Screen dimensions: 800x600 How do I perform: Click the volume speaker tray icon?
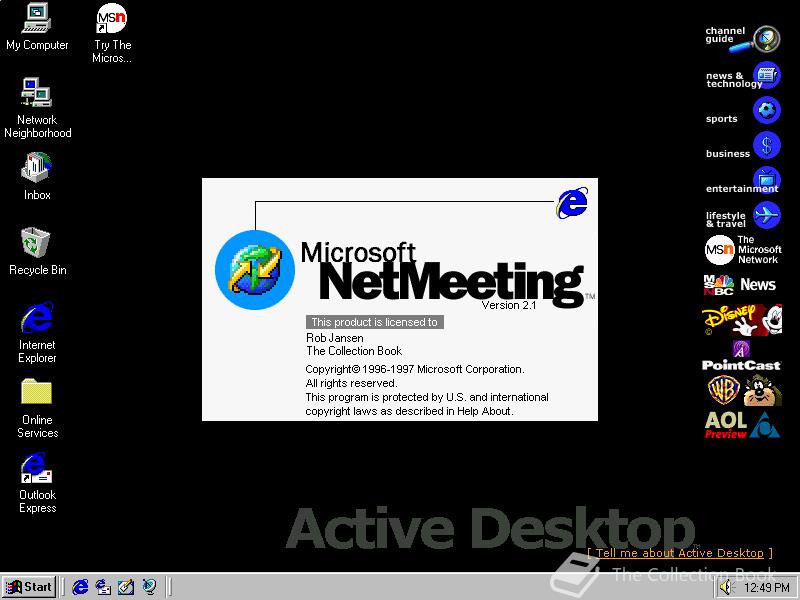point(725,588)
